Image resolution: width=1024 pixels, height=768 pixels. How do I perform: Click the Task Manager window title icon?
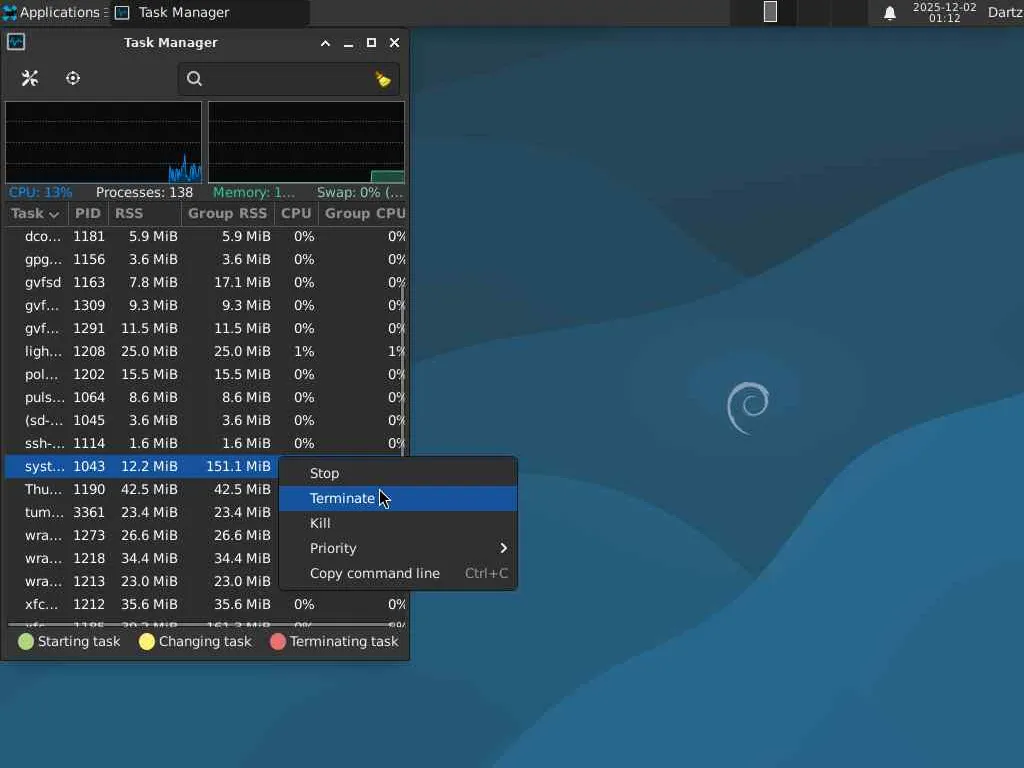(16, 42)
